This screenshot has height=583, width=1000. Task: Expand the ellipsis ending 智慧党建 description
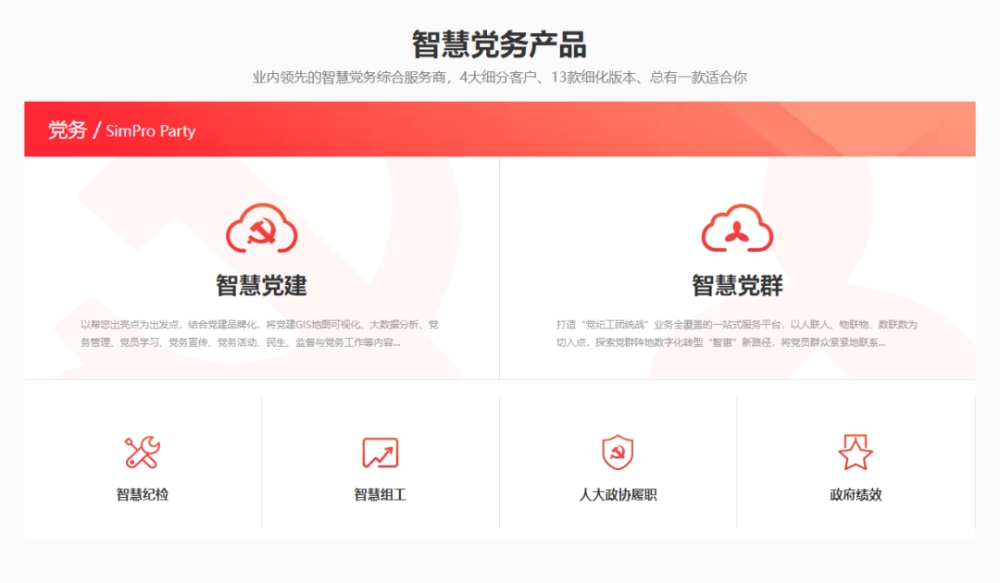point(396,343)
